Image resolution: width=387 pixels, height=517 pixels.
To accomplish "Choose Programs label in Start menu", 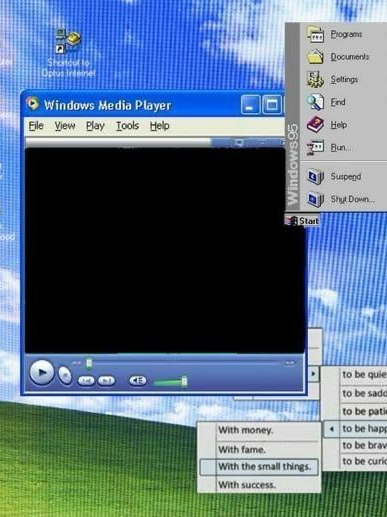I will pos(346,34).
